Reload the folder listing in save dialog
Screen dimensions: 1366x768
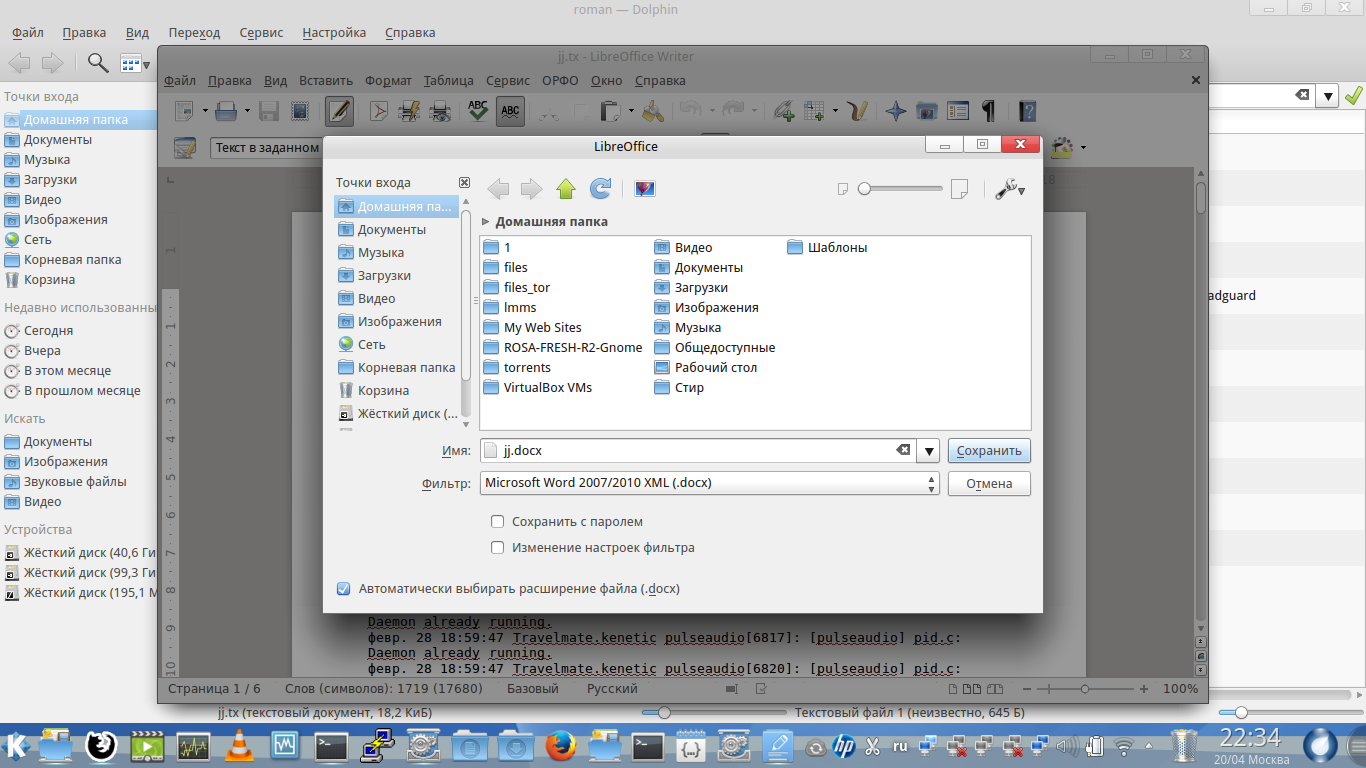(600, 189)
